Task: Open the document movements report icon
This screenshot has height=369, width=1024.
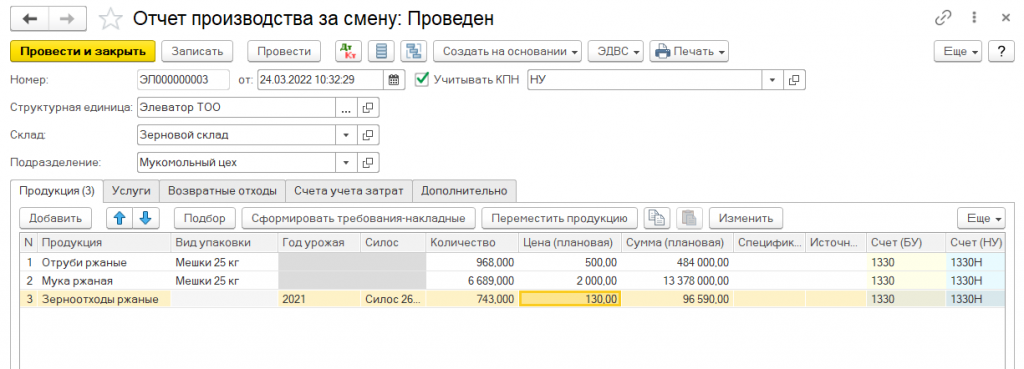Action: 381,51
